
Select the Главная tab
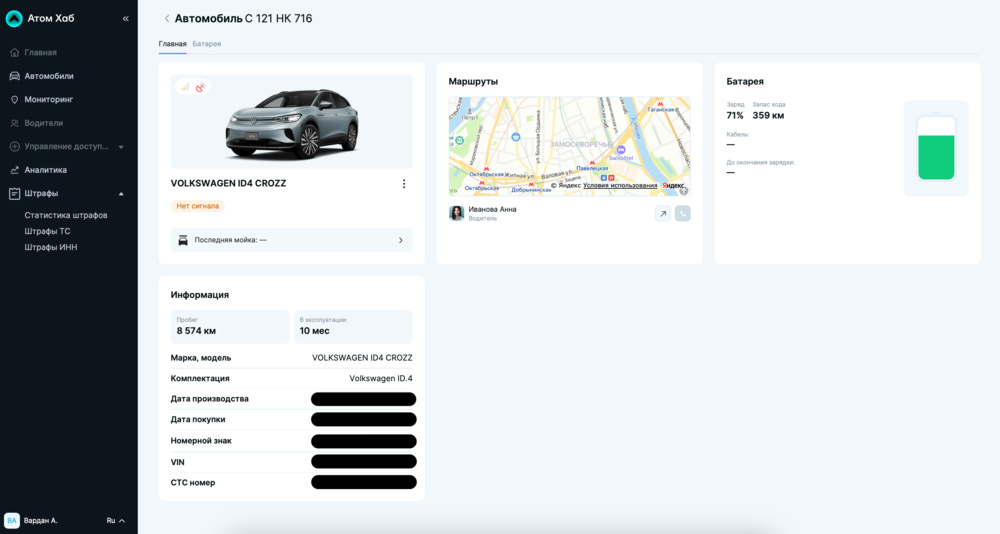click(172, 44)
